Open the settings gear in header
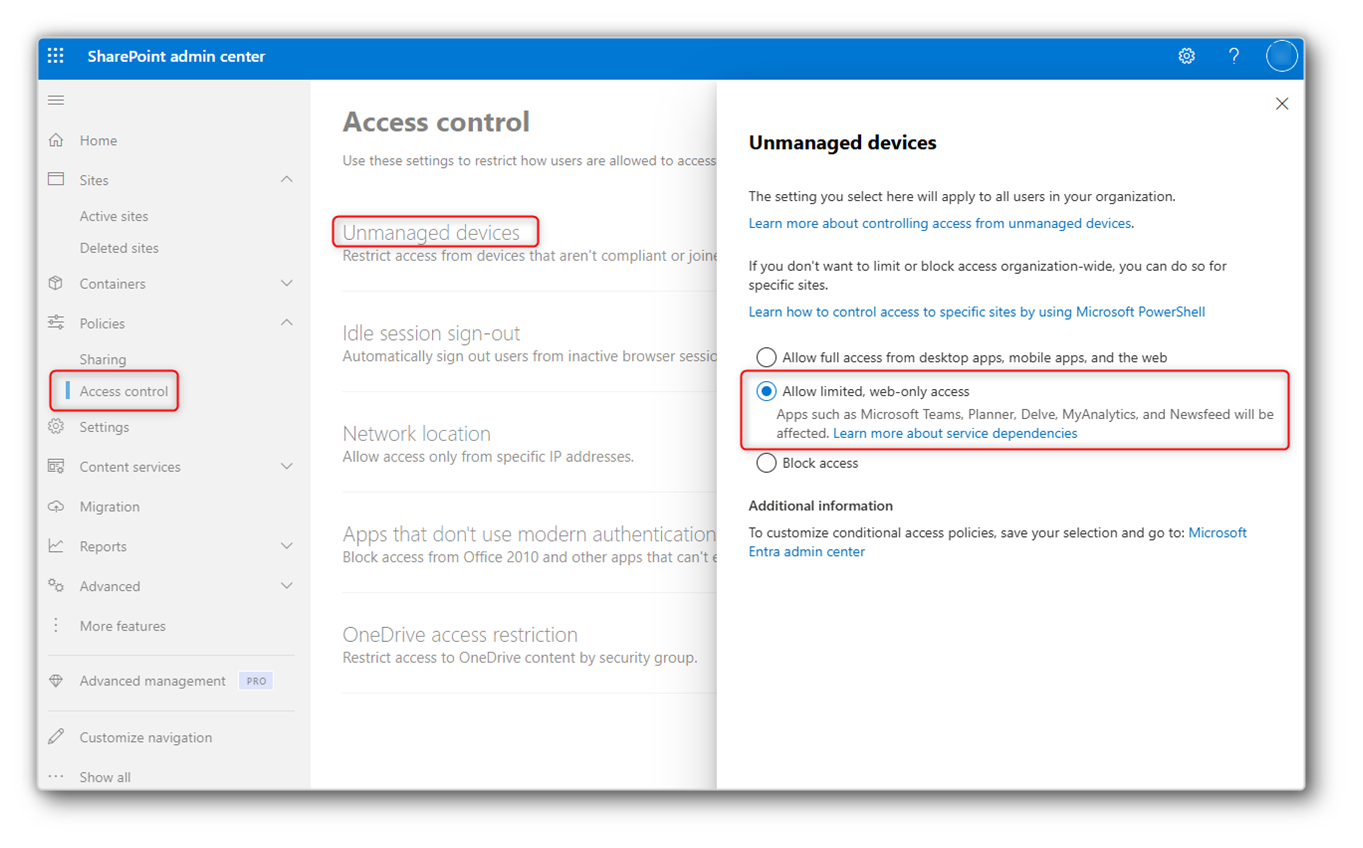Image resolution: width=1363 pixels, height=848 pixels. coord(1186,56)
